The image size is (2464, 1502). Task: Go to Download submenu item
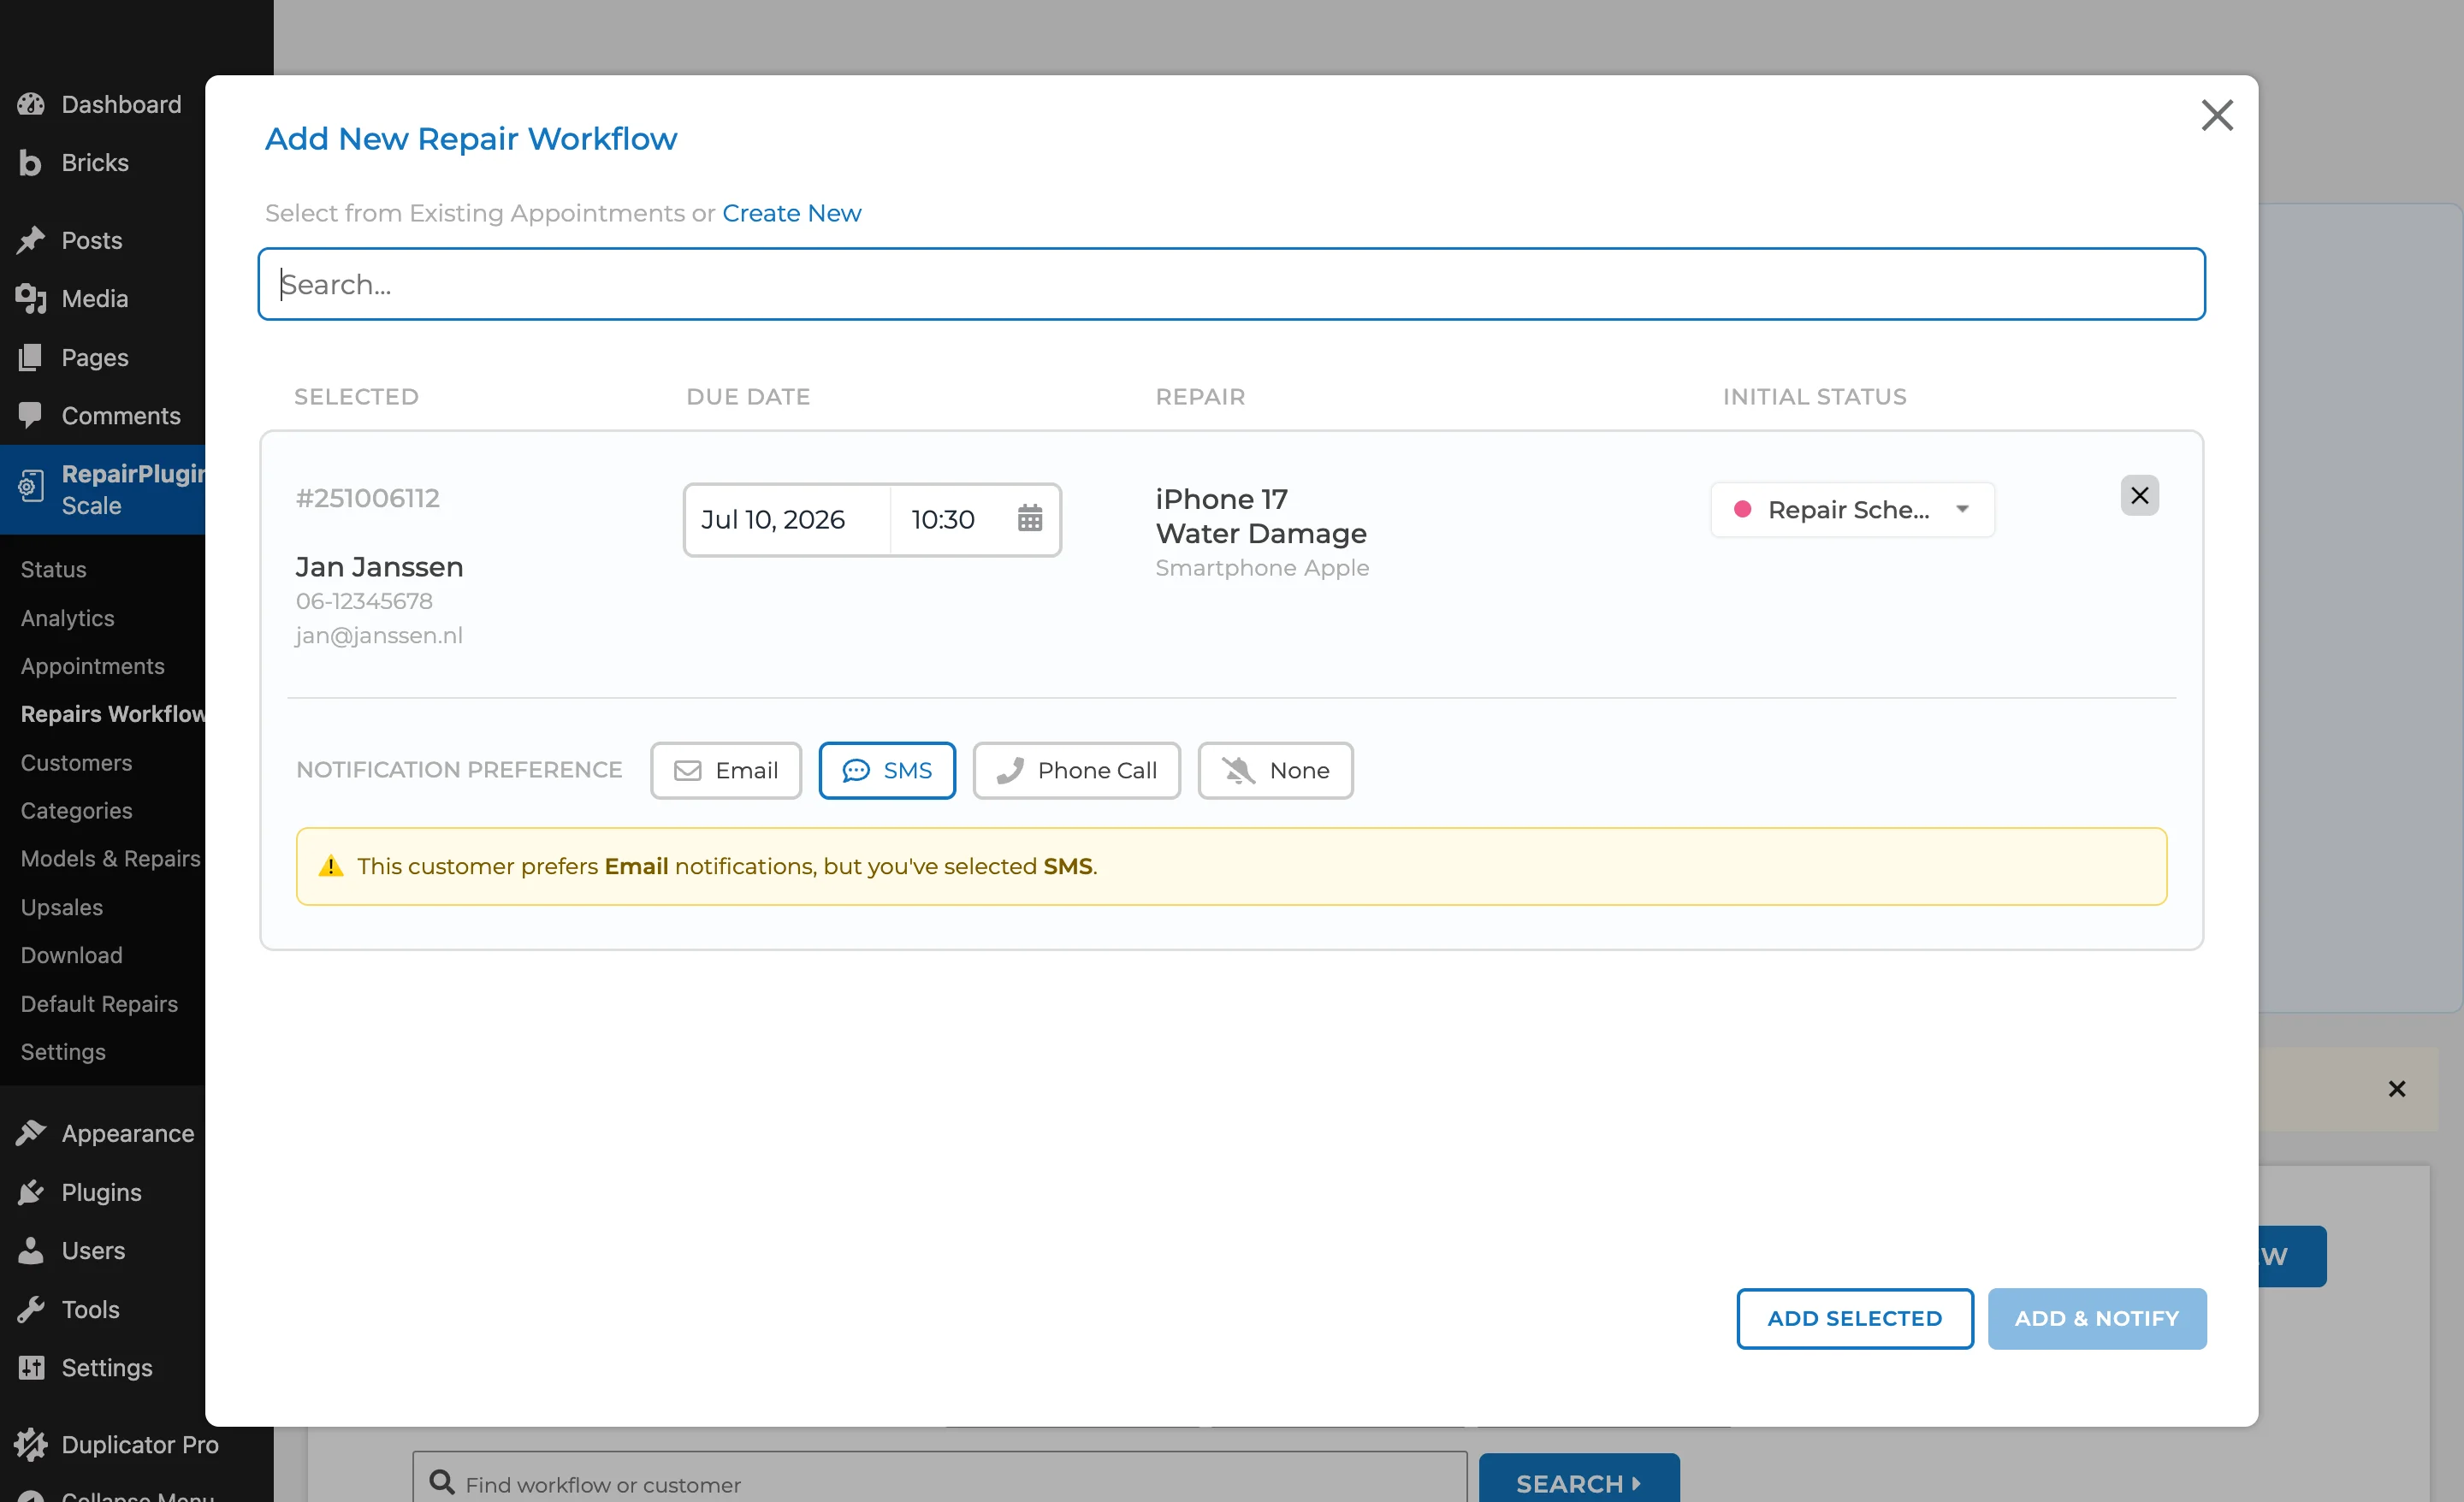coord(71,955)
